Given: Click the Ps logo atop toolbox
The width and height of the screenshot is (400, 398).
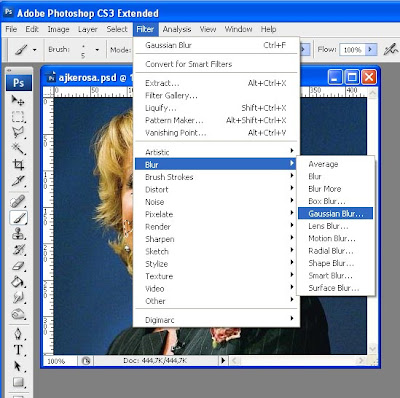Looking at the screenshot, I should click(x=19, y=82).
